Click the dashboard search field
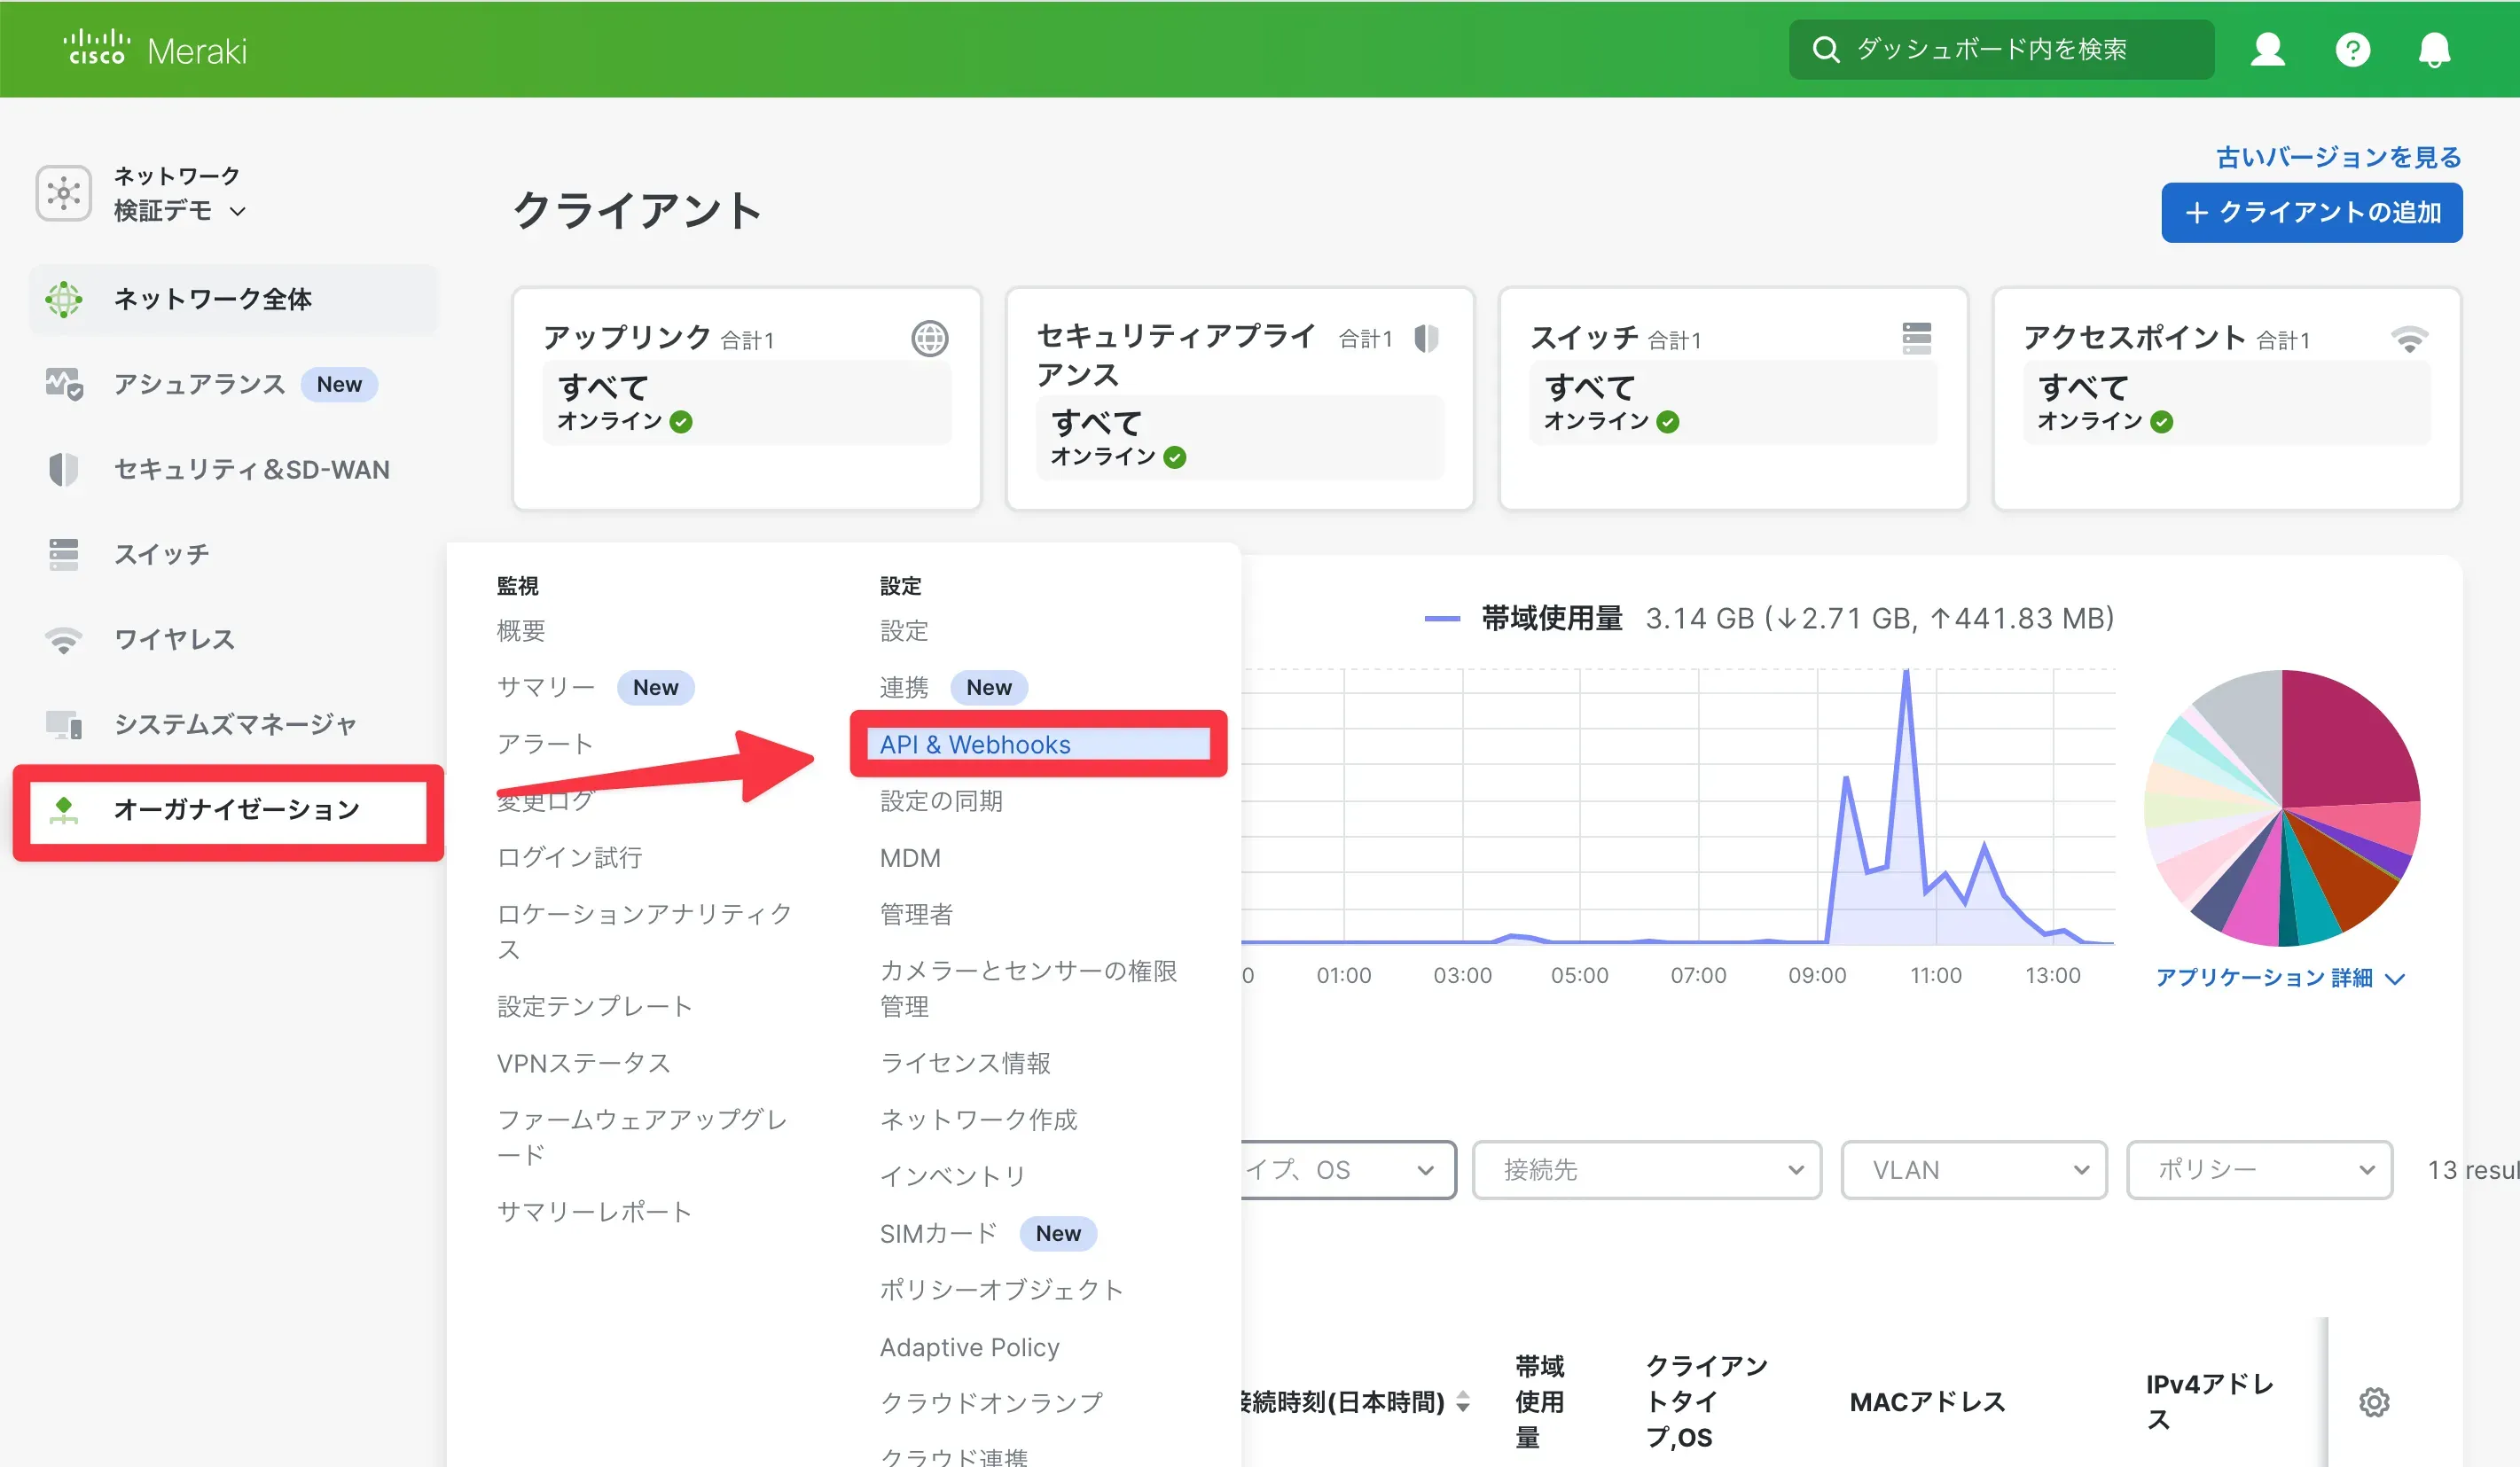 (2000, 49)
